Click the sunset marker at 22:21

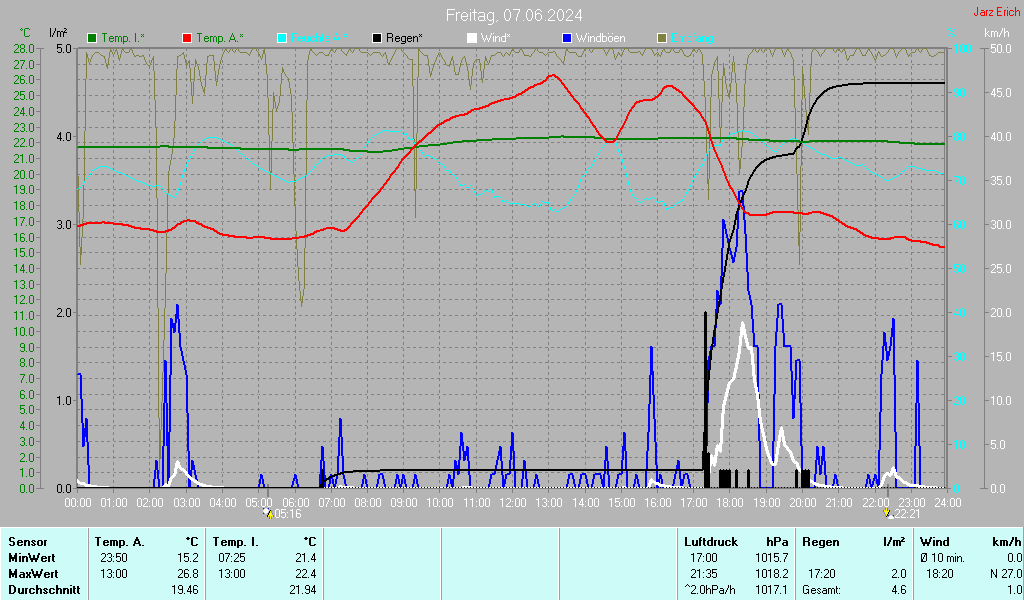click(x=887, y=512)
